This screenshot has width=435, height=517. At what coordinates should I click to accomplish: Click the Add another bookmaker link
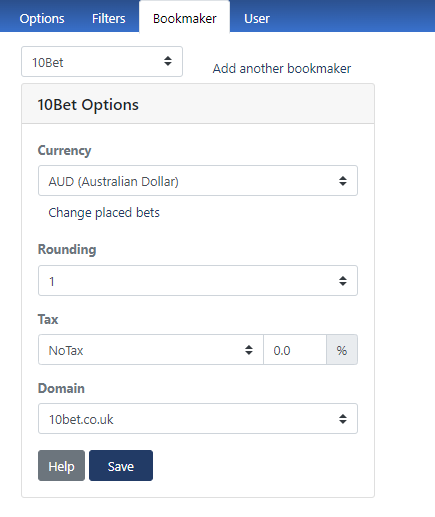(282, 69)
